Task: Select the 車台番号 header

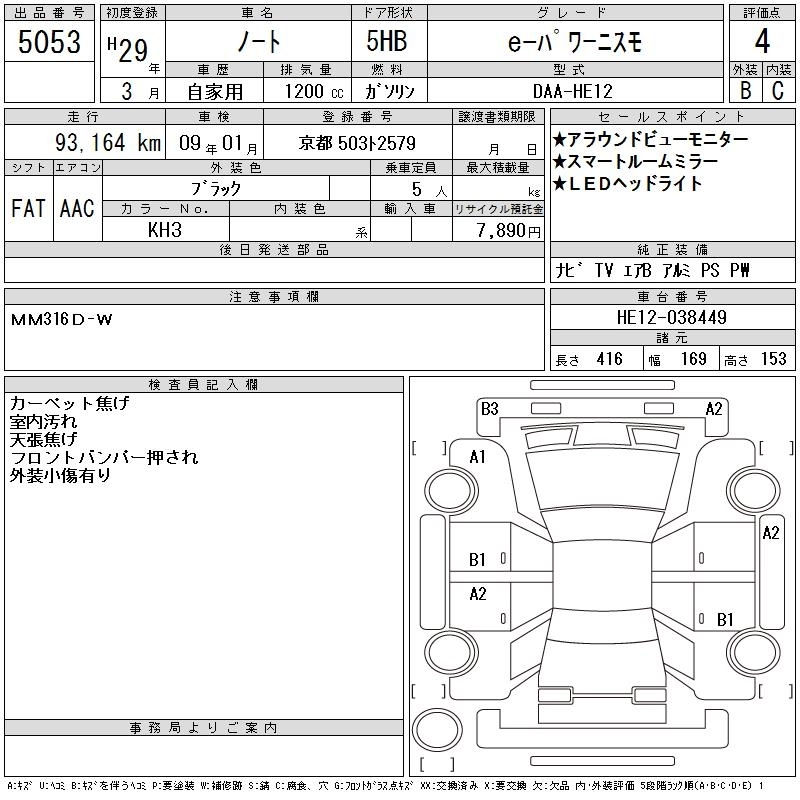Action: pyautogui.click(x=672, y=296)
